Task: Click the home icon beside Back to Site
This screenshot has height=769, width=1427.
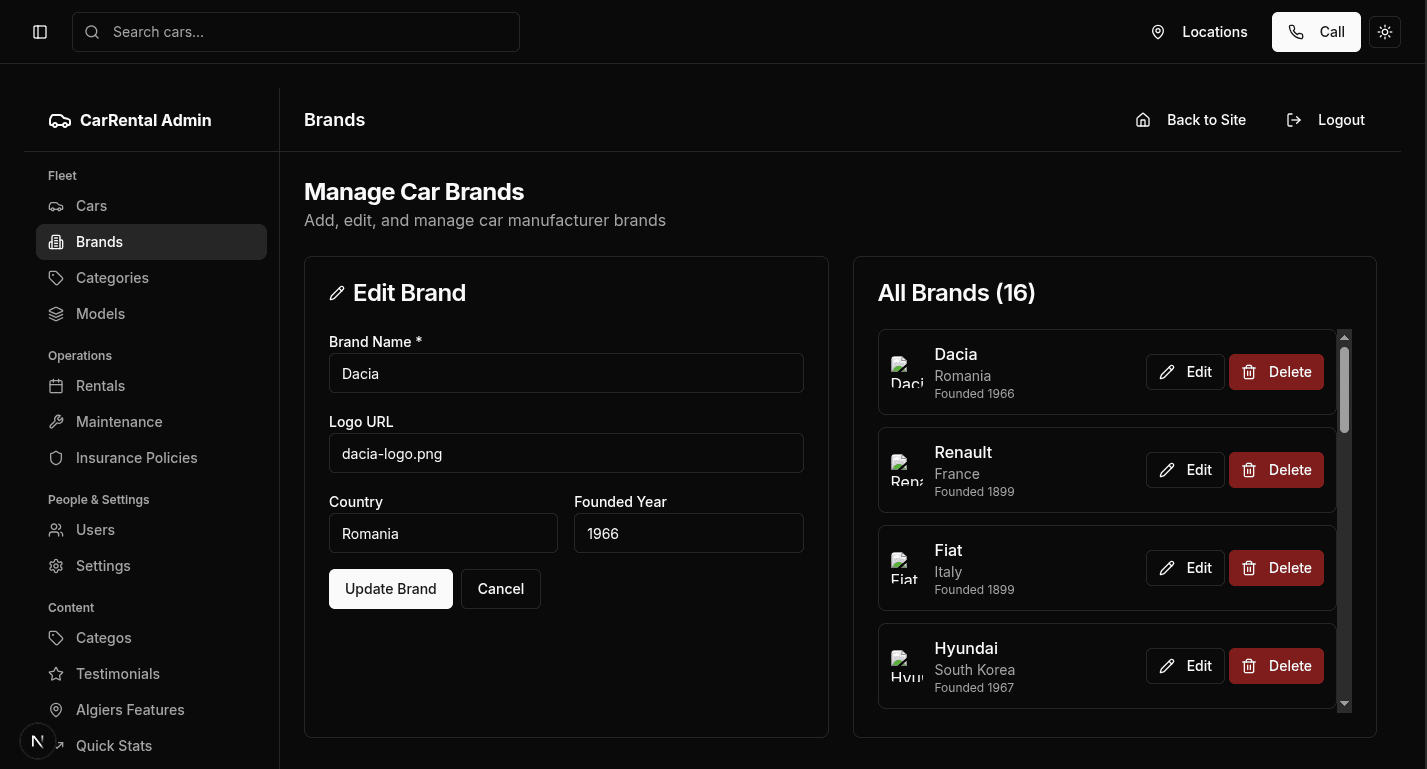Action: pos(1143,120)
